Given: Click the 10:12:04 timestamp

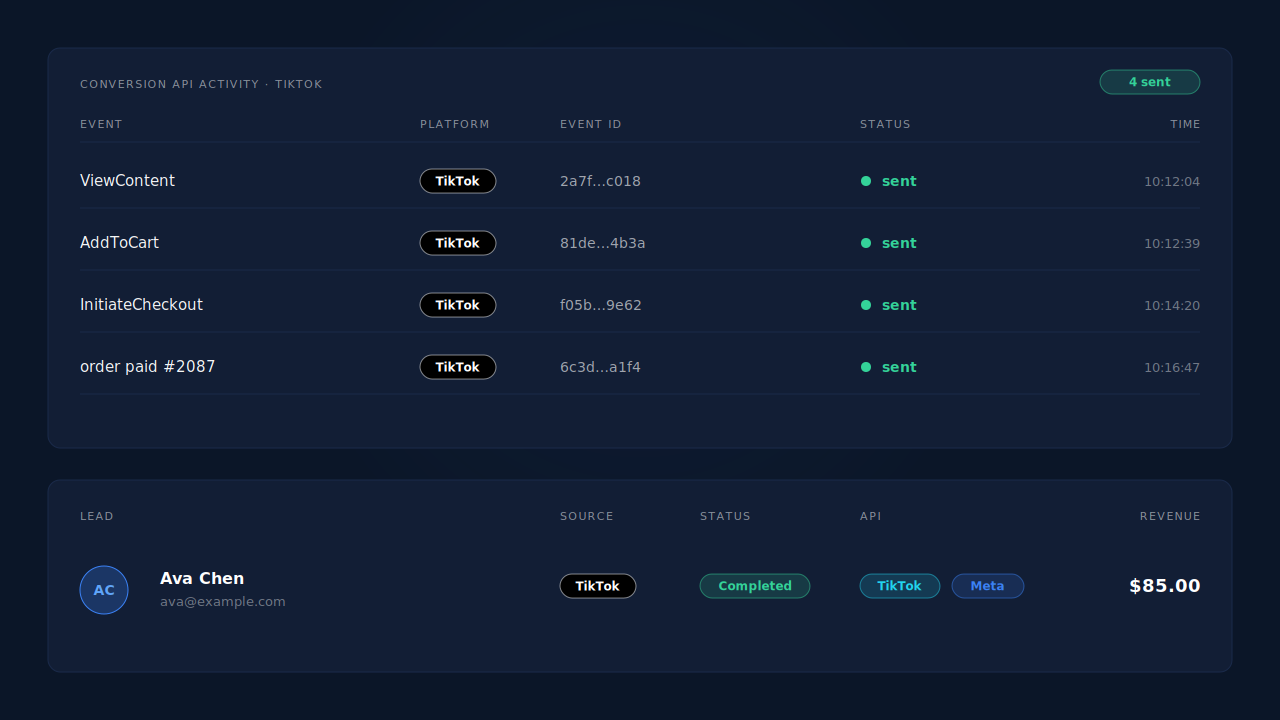Looking at the screenshot, I should coord(1172,182).
